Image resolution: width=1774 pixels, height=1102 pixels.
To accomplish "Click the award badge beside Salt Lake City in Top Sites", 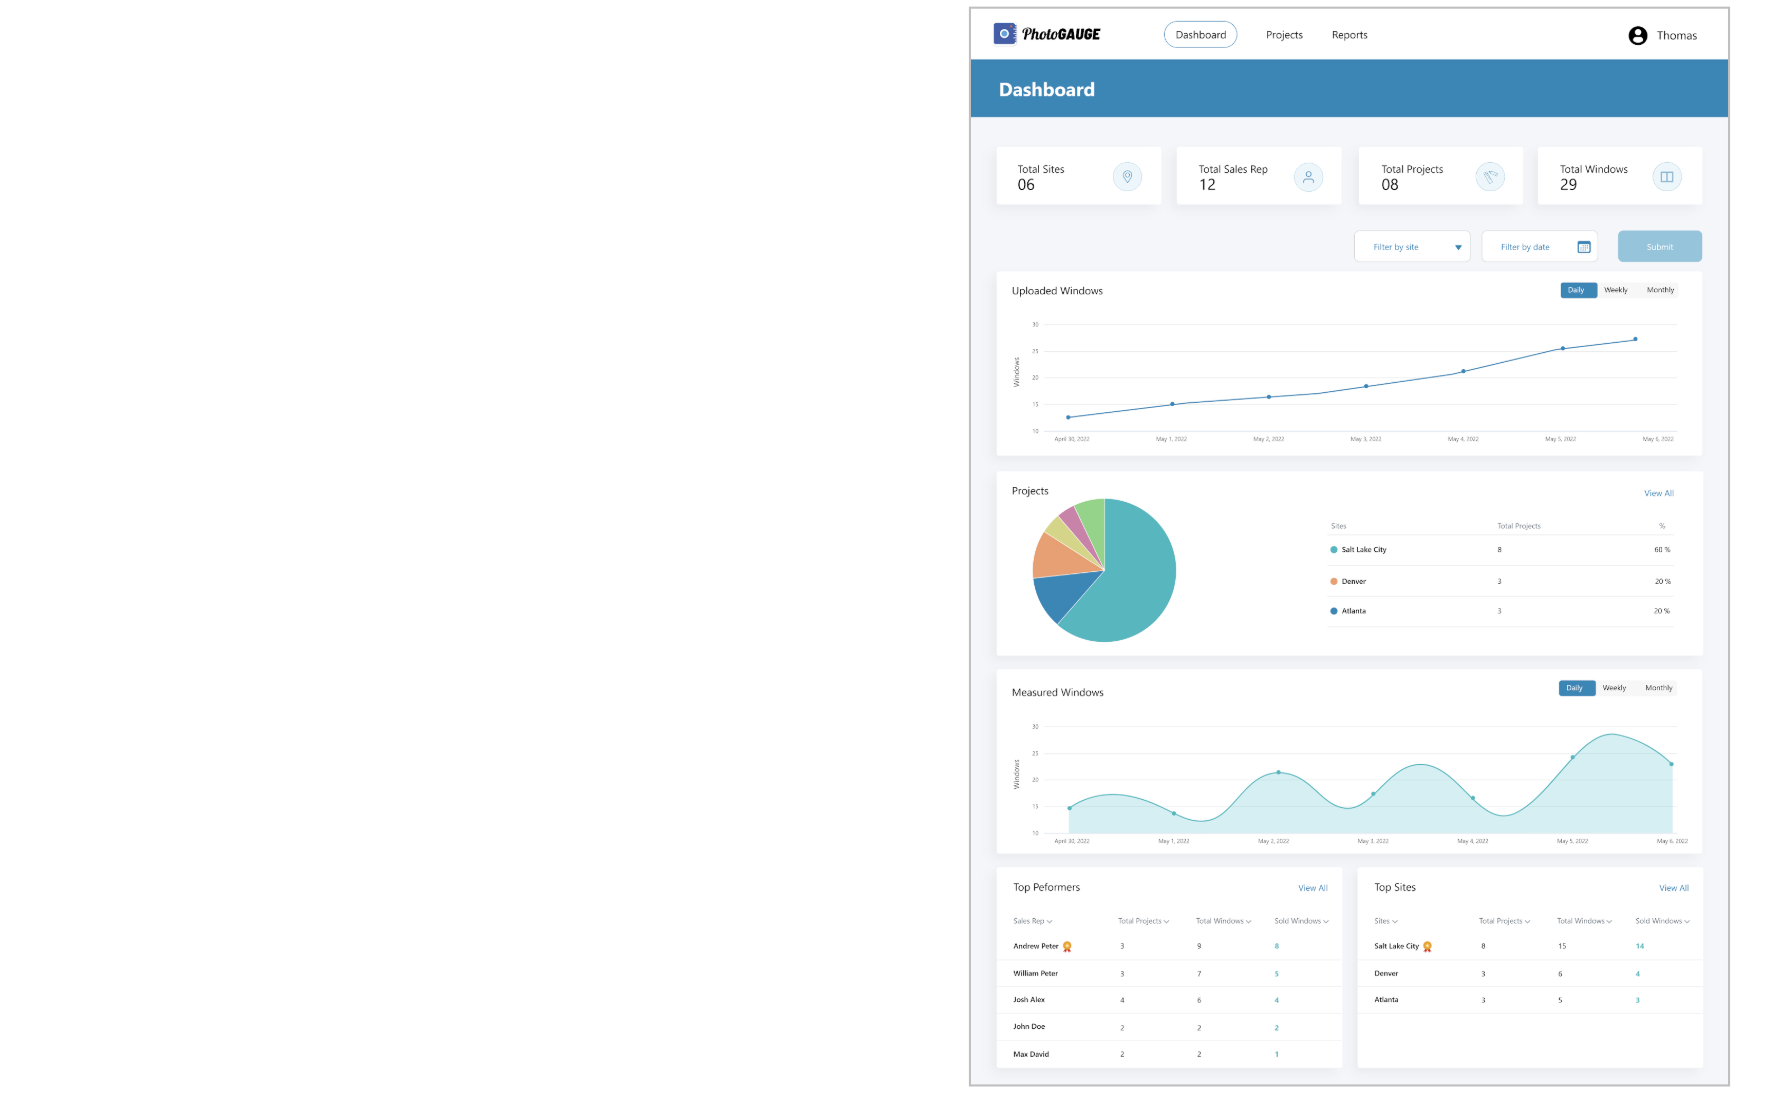I will click(x=1427, y=946).
